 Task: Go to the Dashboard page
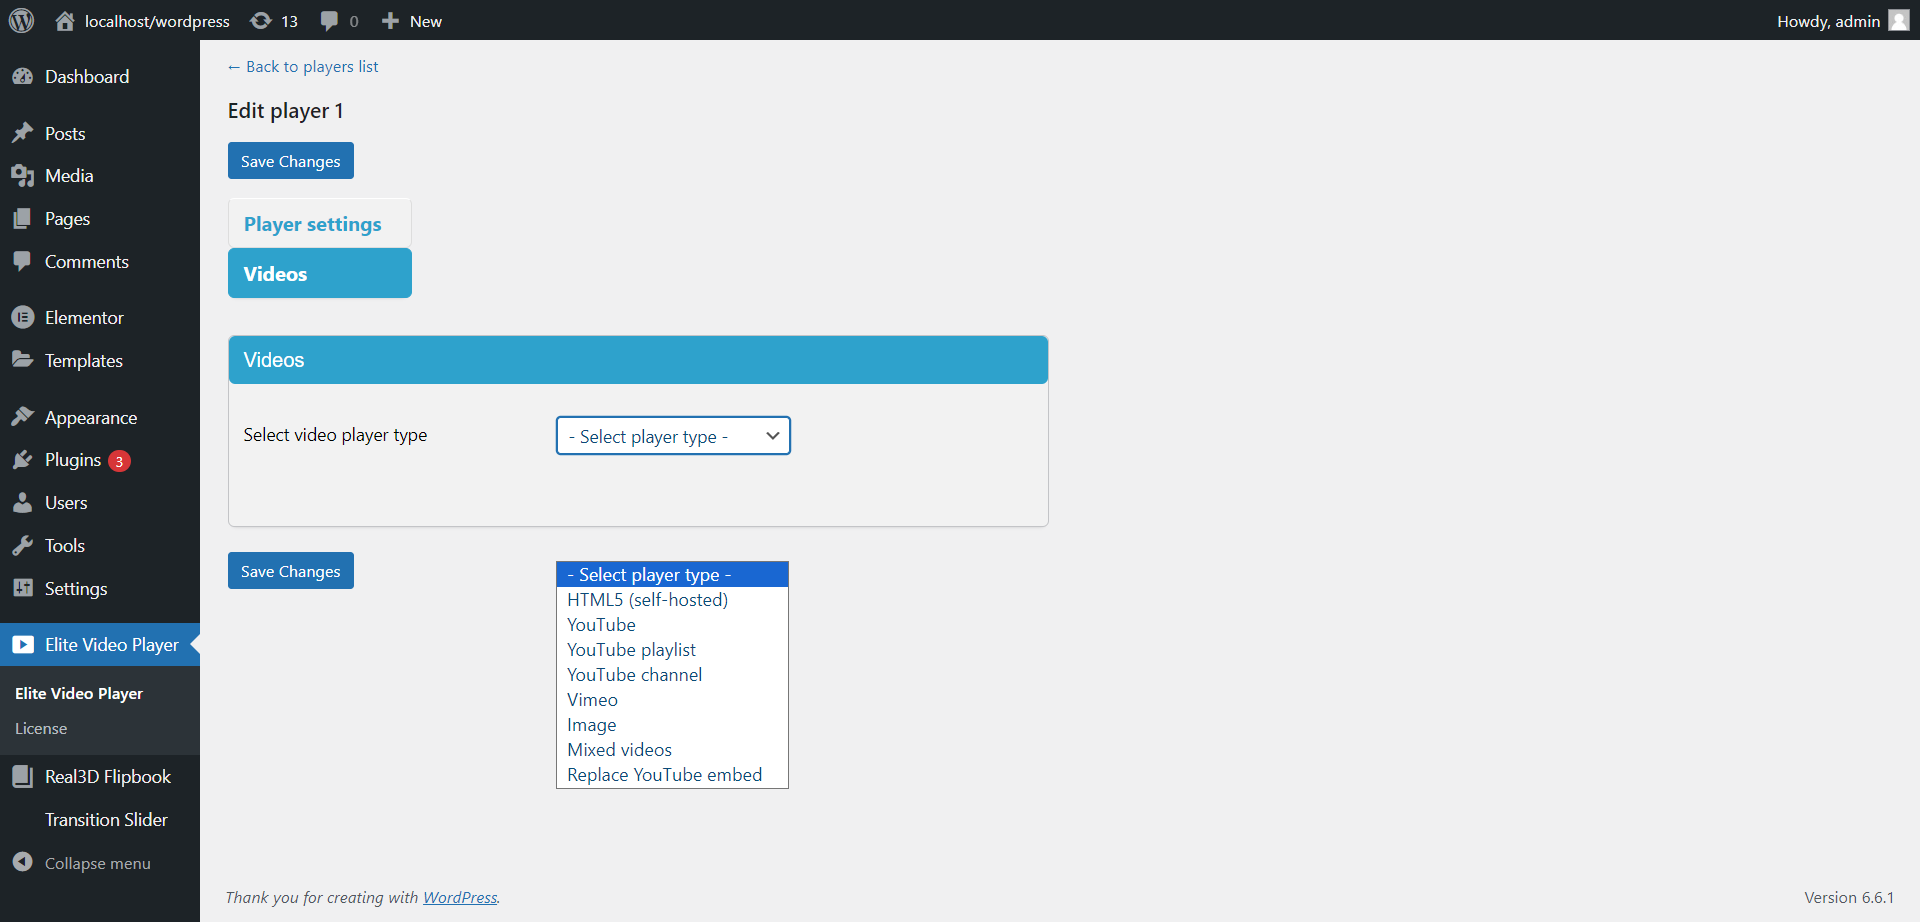click(x=87, y=77)
